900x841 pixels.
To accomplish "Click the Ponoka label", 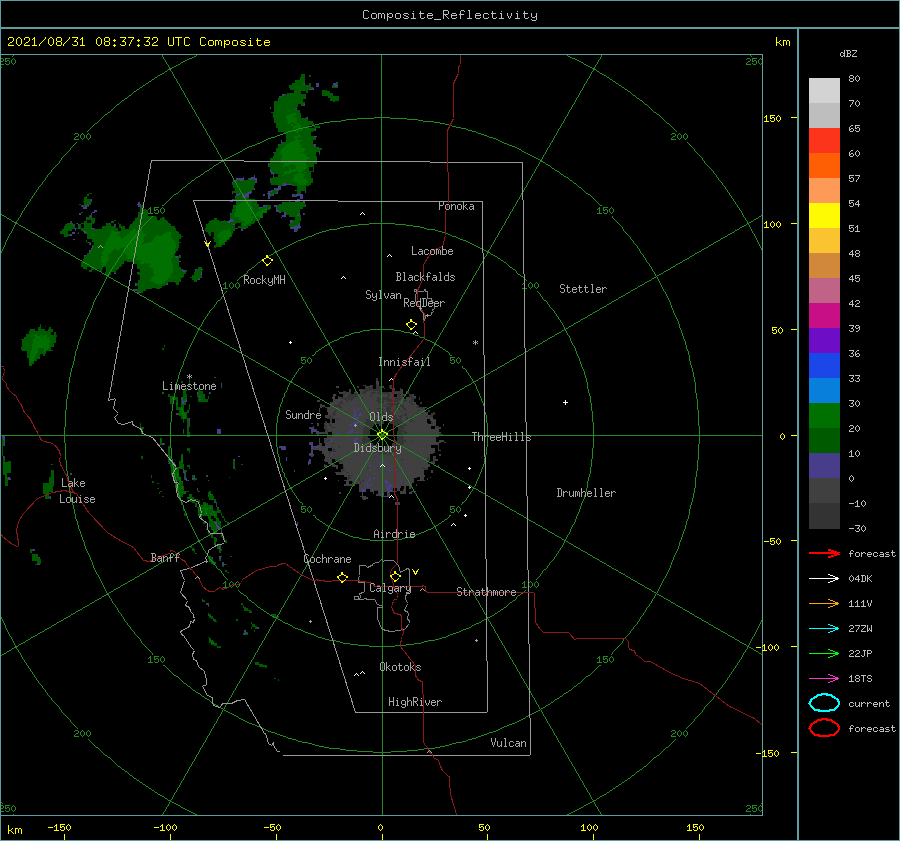I will [456, 206].
